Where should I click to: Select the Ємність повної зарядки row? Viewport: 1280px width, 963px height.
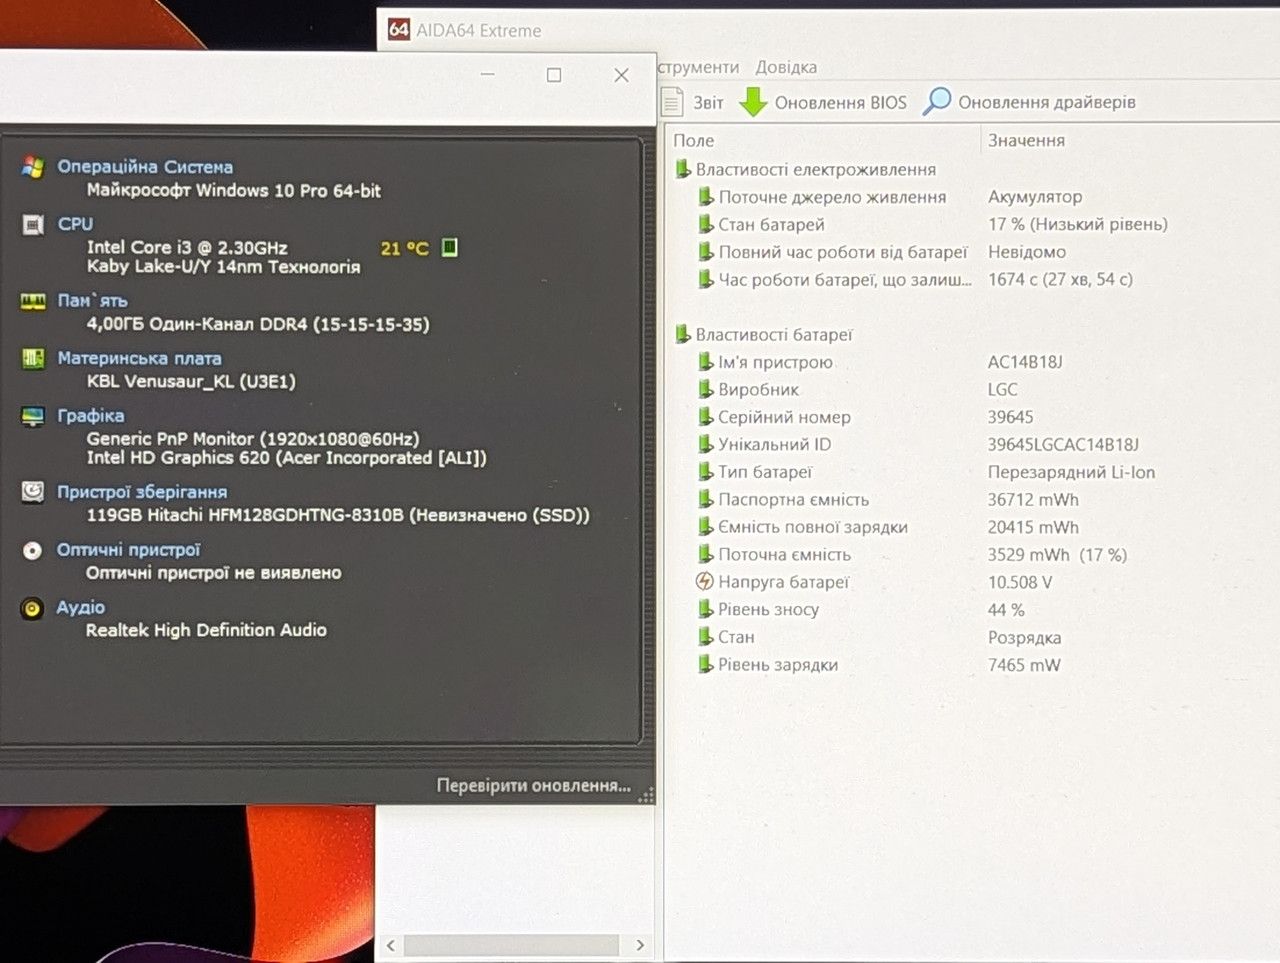click(x=972, y=527)
